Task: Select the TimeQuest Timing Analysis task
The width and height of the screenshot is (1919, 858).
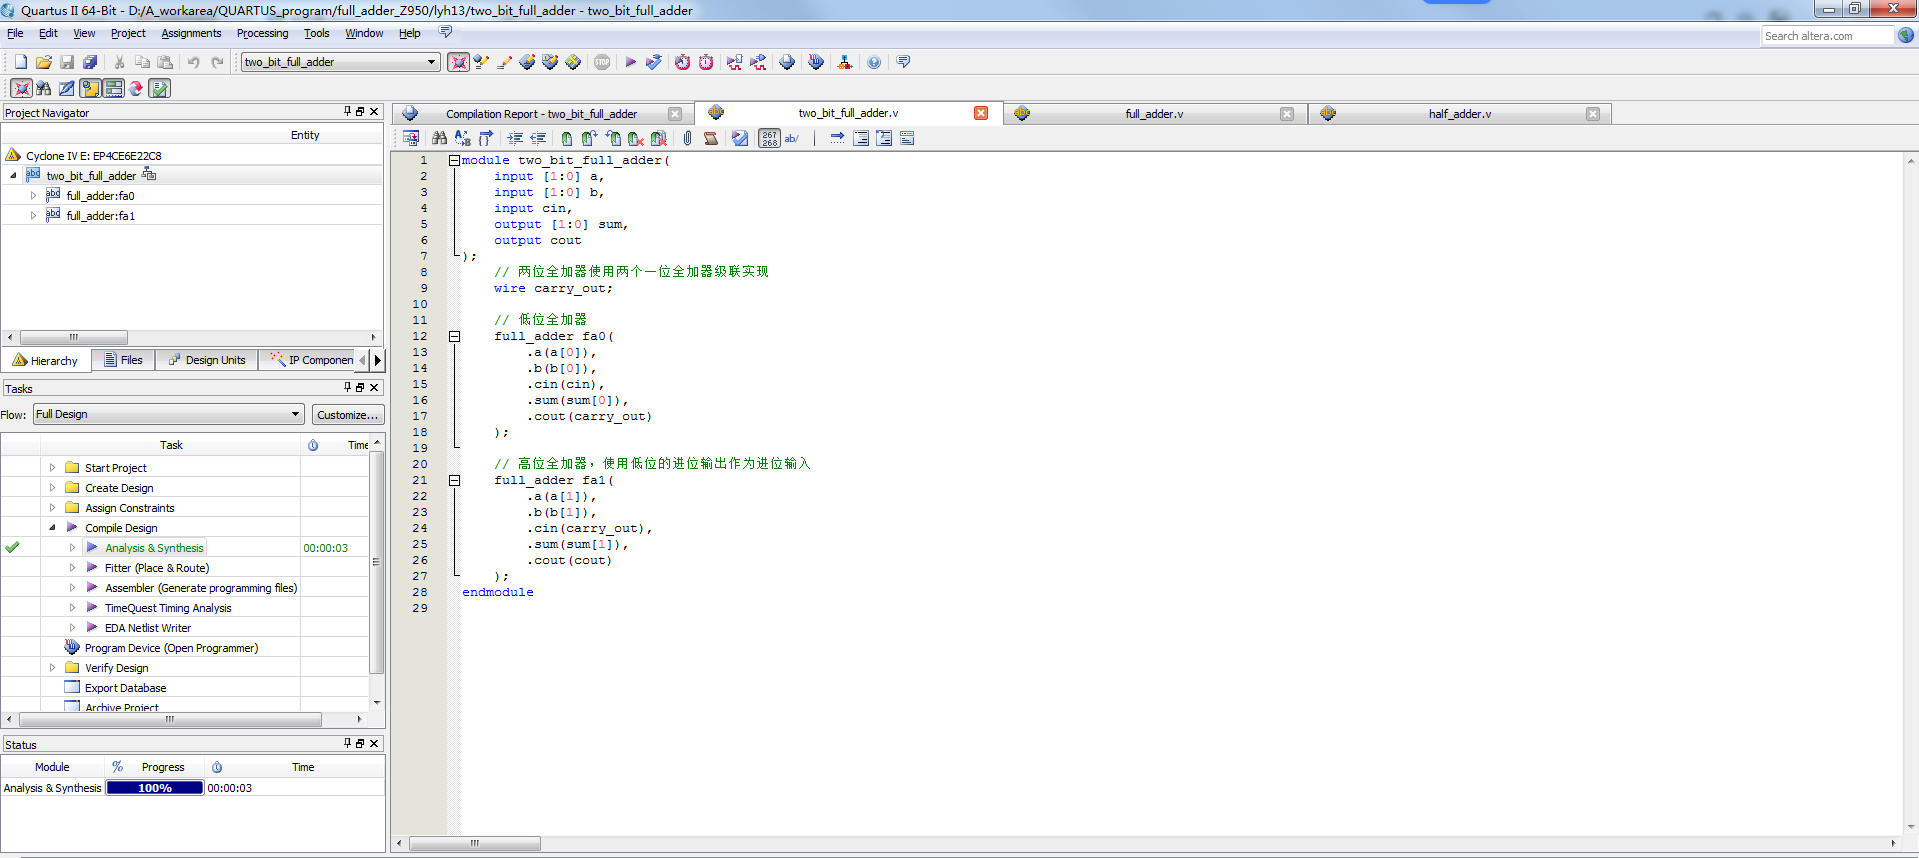Action: (168, 608)
